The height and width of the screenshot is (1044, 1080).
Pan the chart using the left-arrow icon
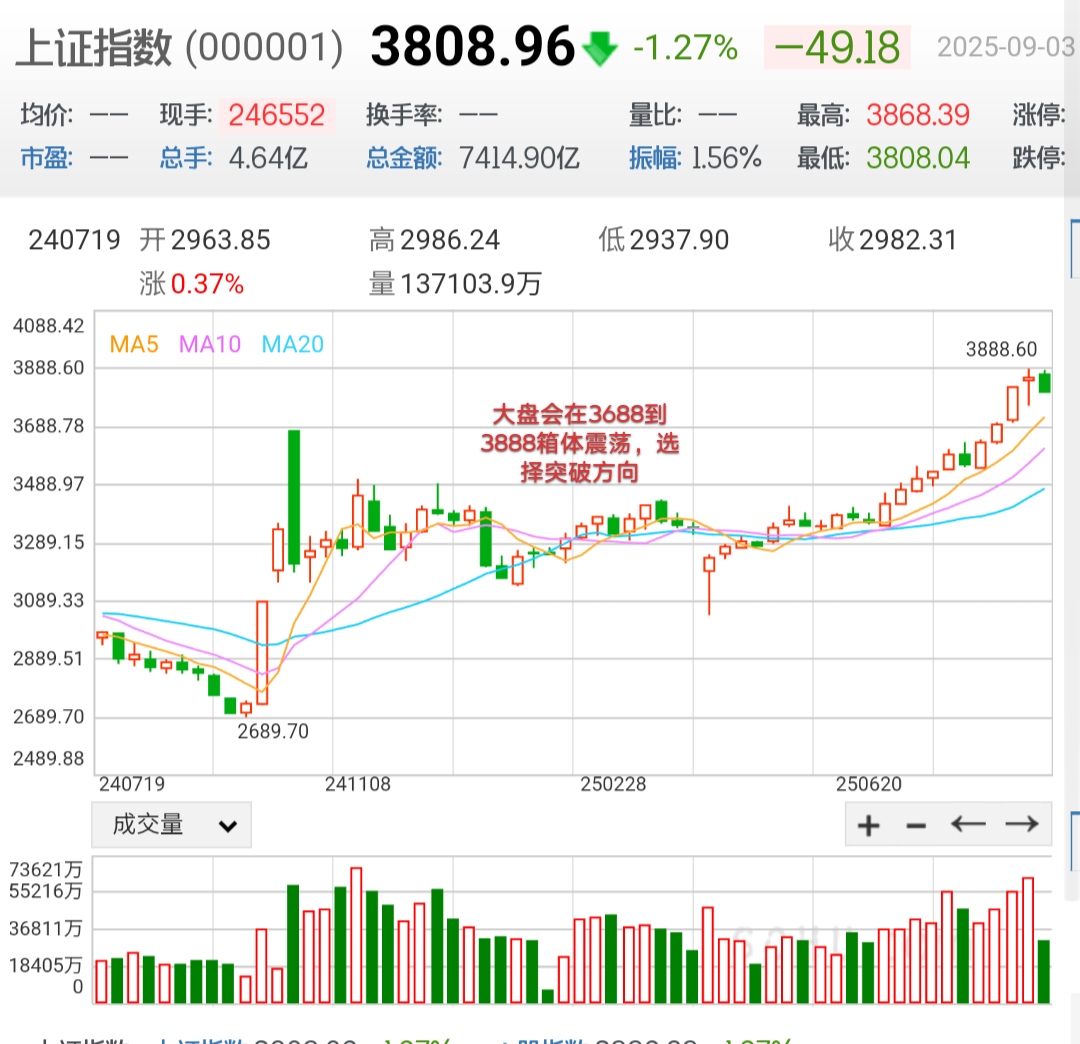click(966, 824)
